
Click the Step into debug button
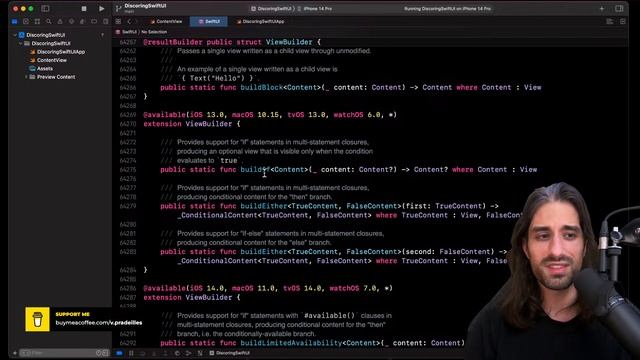(x=154, y=353)
